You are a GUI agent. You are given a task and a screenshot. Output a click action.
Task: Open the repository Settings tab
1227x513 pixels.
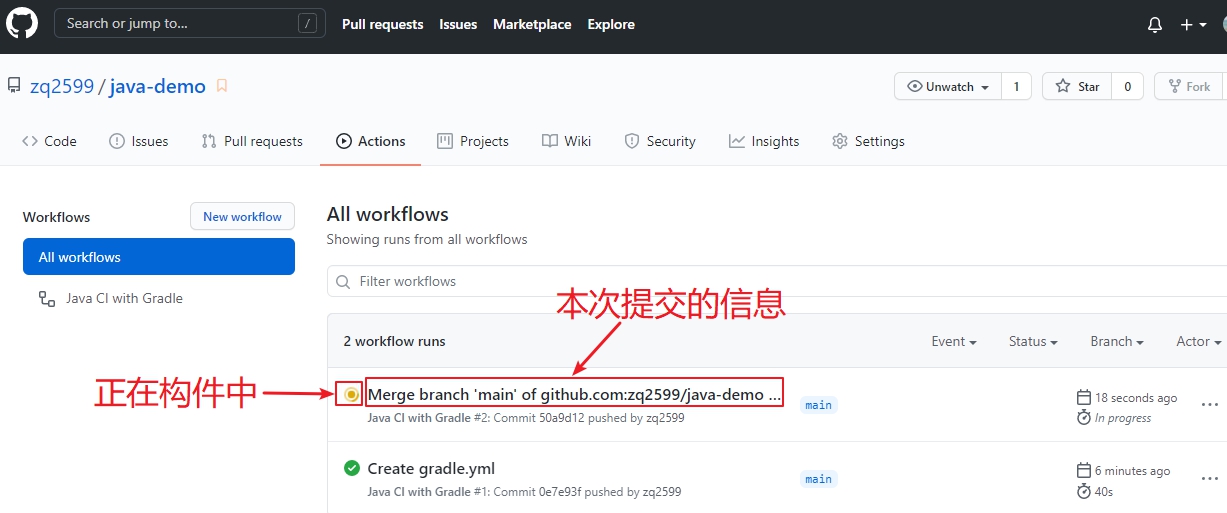tap(868, 141)
